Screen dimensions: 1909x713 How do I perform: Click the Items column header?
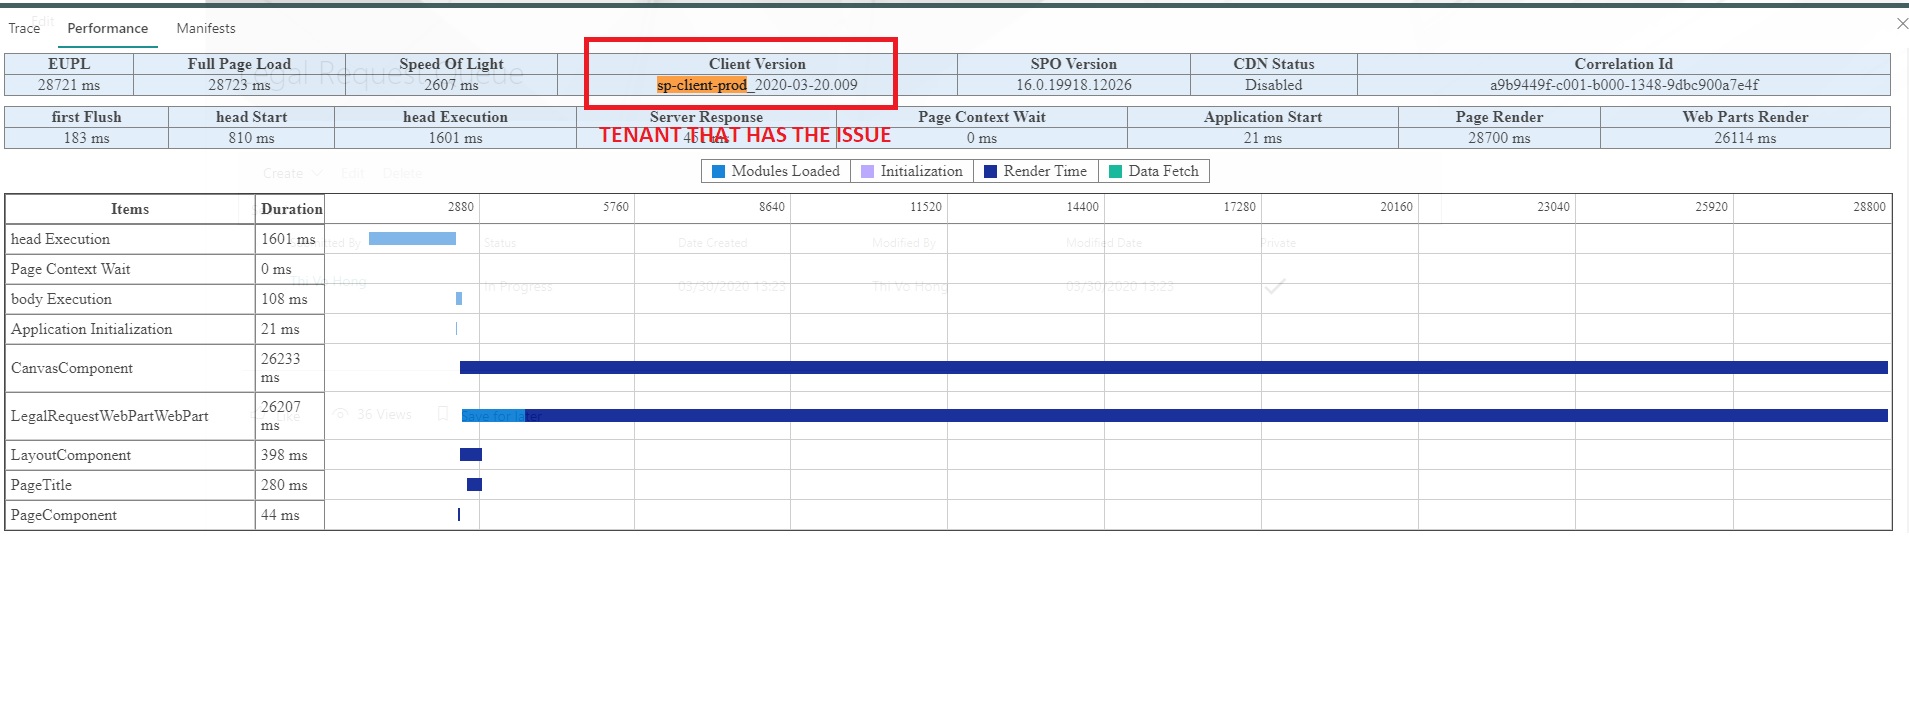130,209
